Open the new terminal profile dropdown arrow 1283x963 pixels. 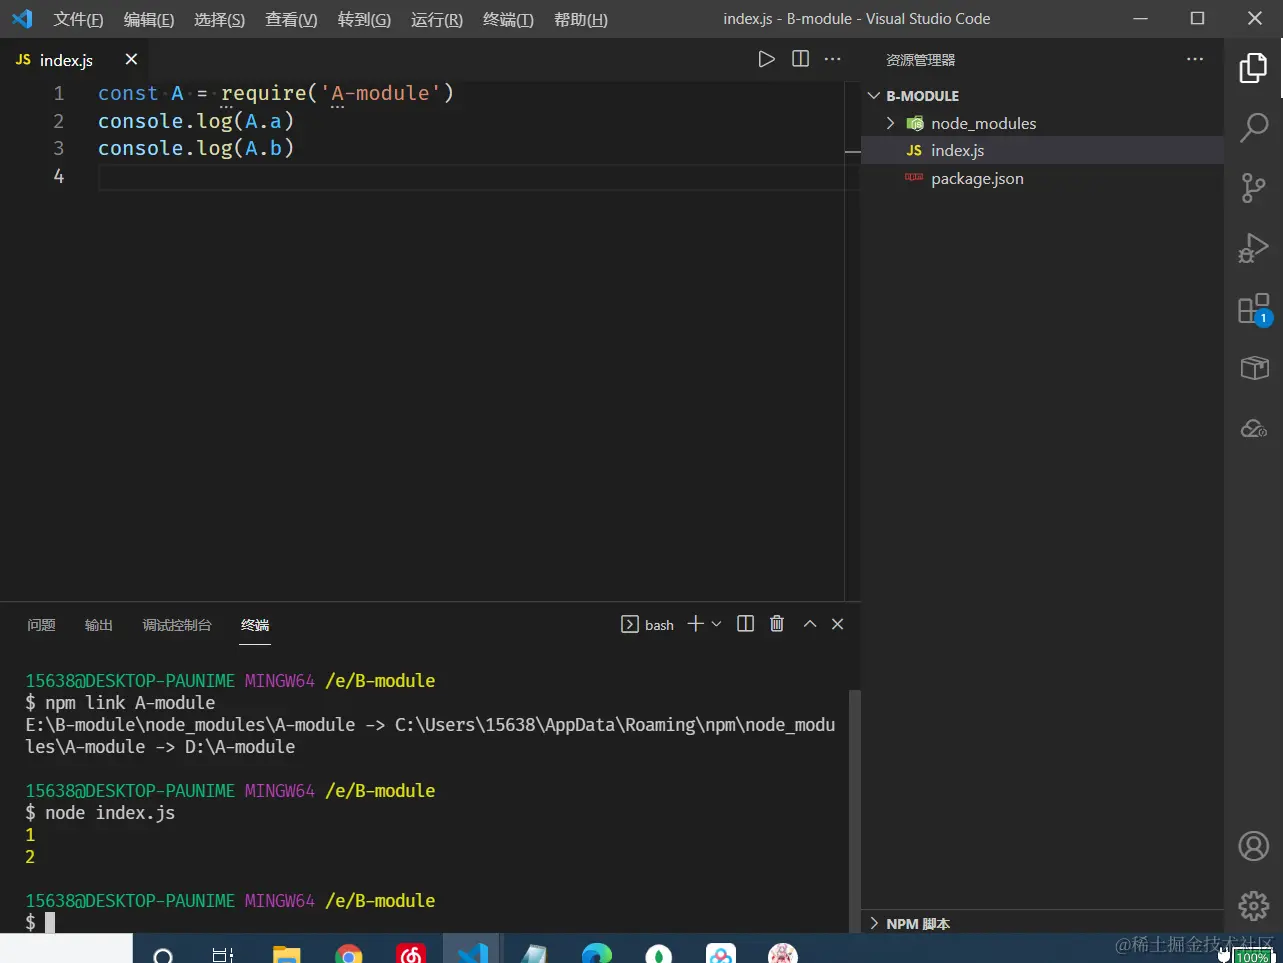pyautogui.click(x=716, y=624)
